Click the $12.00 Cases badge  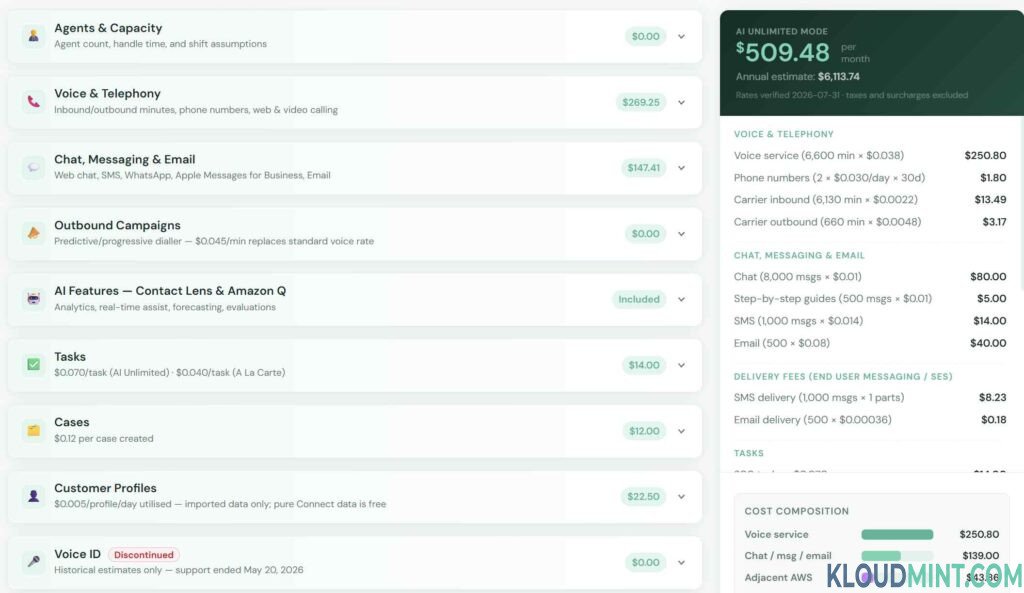click(x=644, y=431)
